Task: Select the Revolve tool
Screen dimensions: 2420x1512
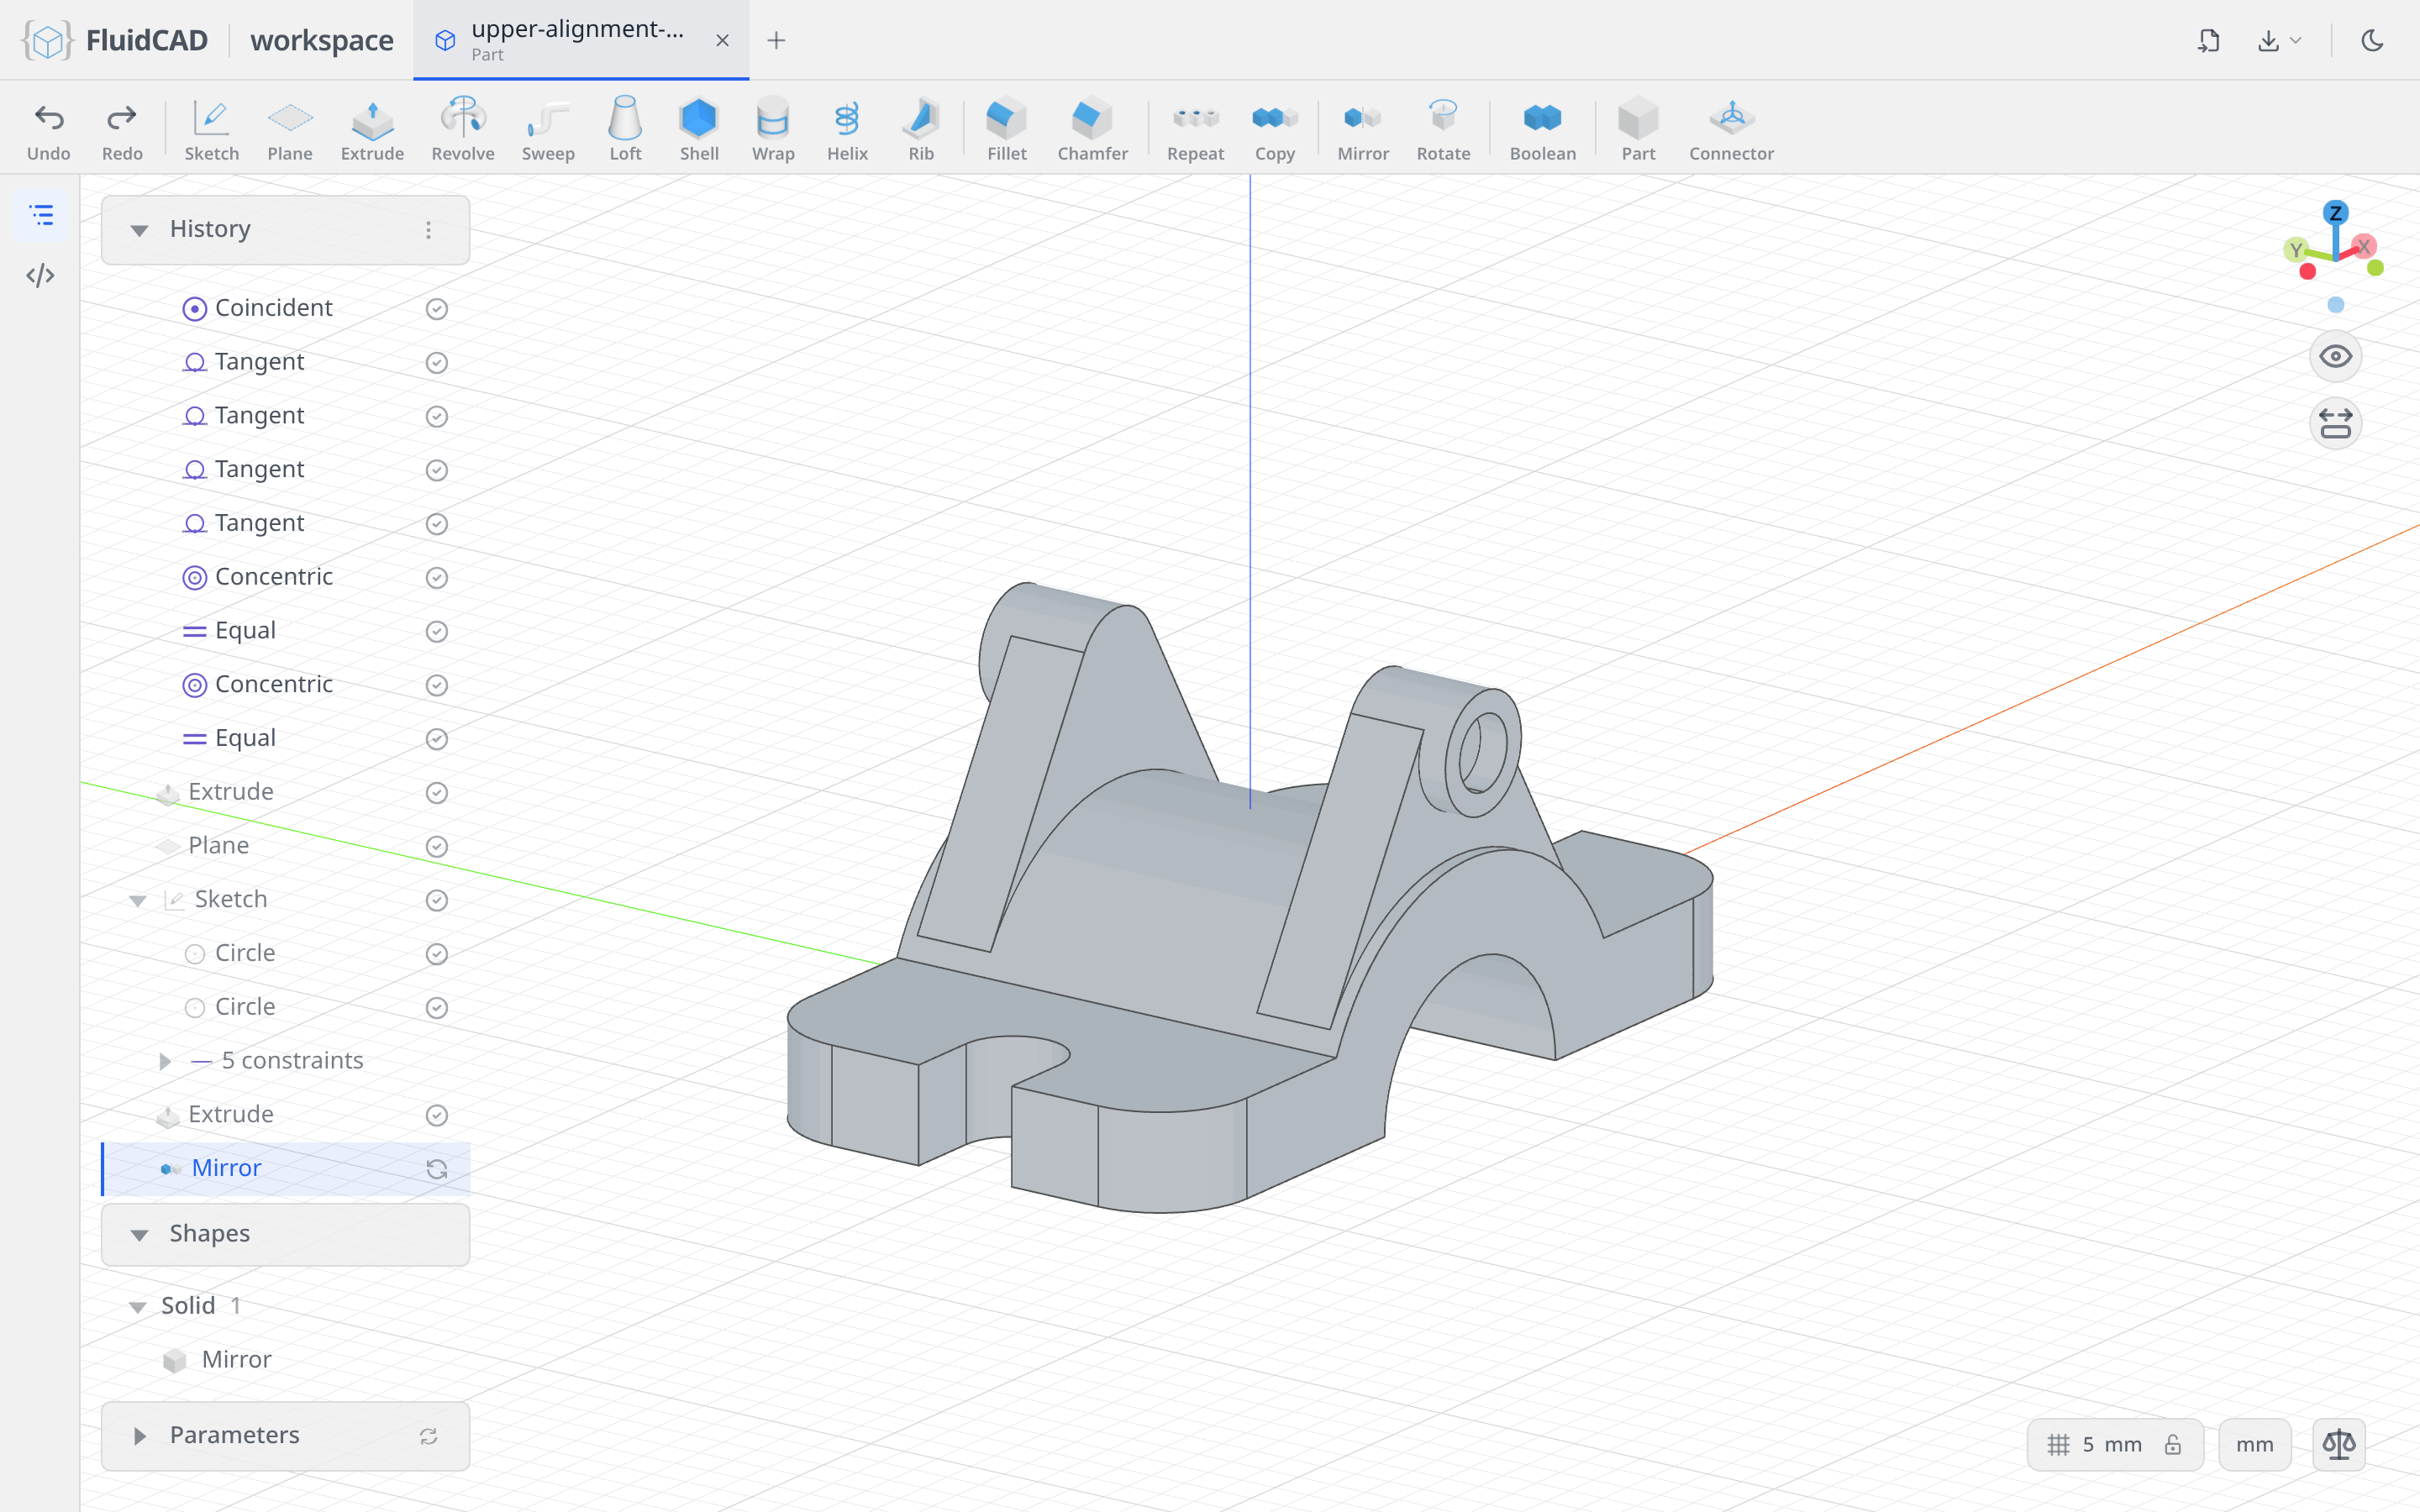Action: pyautogui.click(x=463, y=129)
